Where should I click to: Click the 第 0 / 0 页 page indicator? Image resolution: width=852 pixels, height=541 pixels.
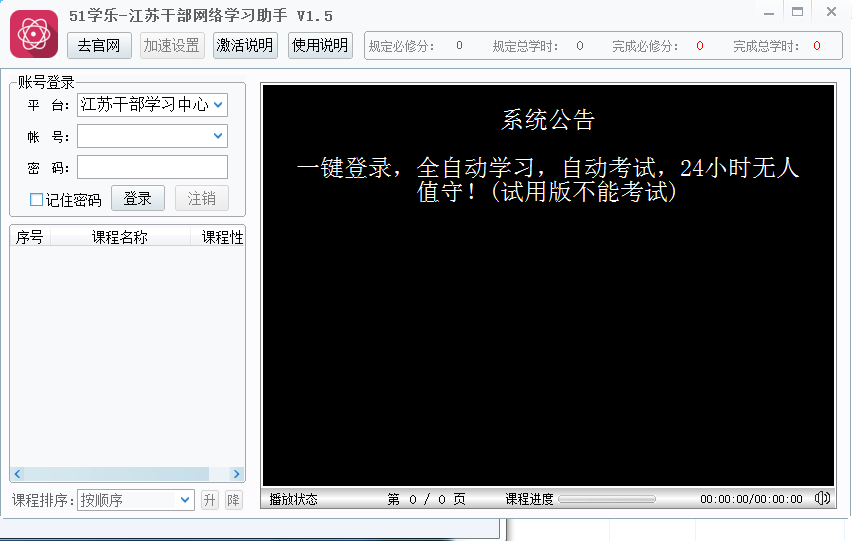[427, 499]
